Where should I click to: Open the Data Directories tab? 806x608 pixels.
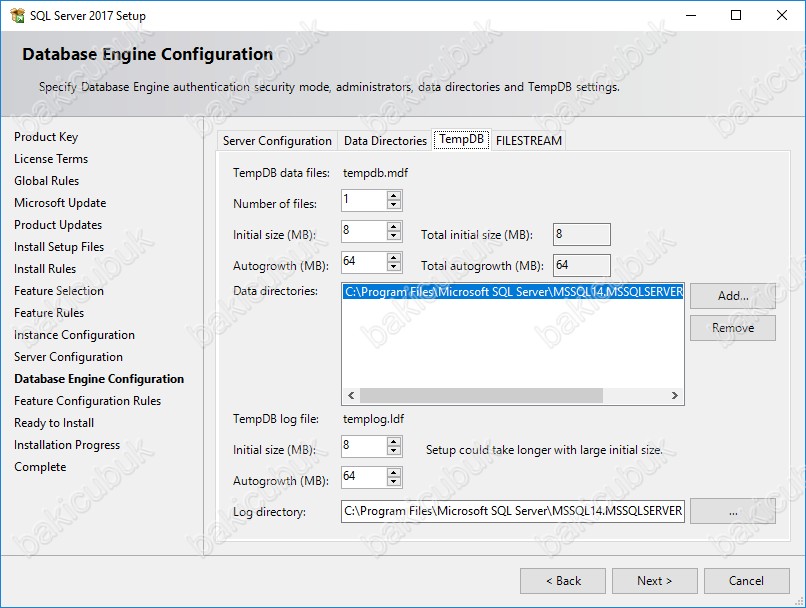(385, 141)
